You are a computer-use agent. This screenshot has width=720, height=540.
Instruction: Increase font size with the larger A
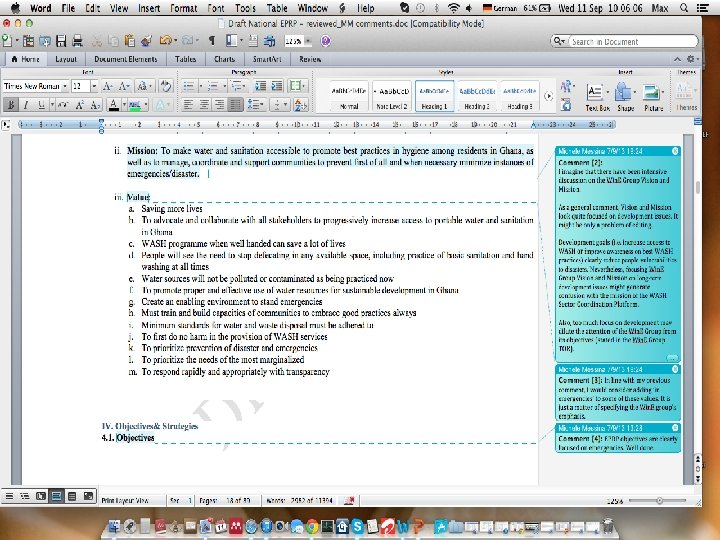point(108,86)
